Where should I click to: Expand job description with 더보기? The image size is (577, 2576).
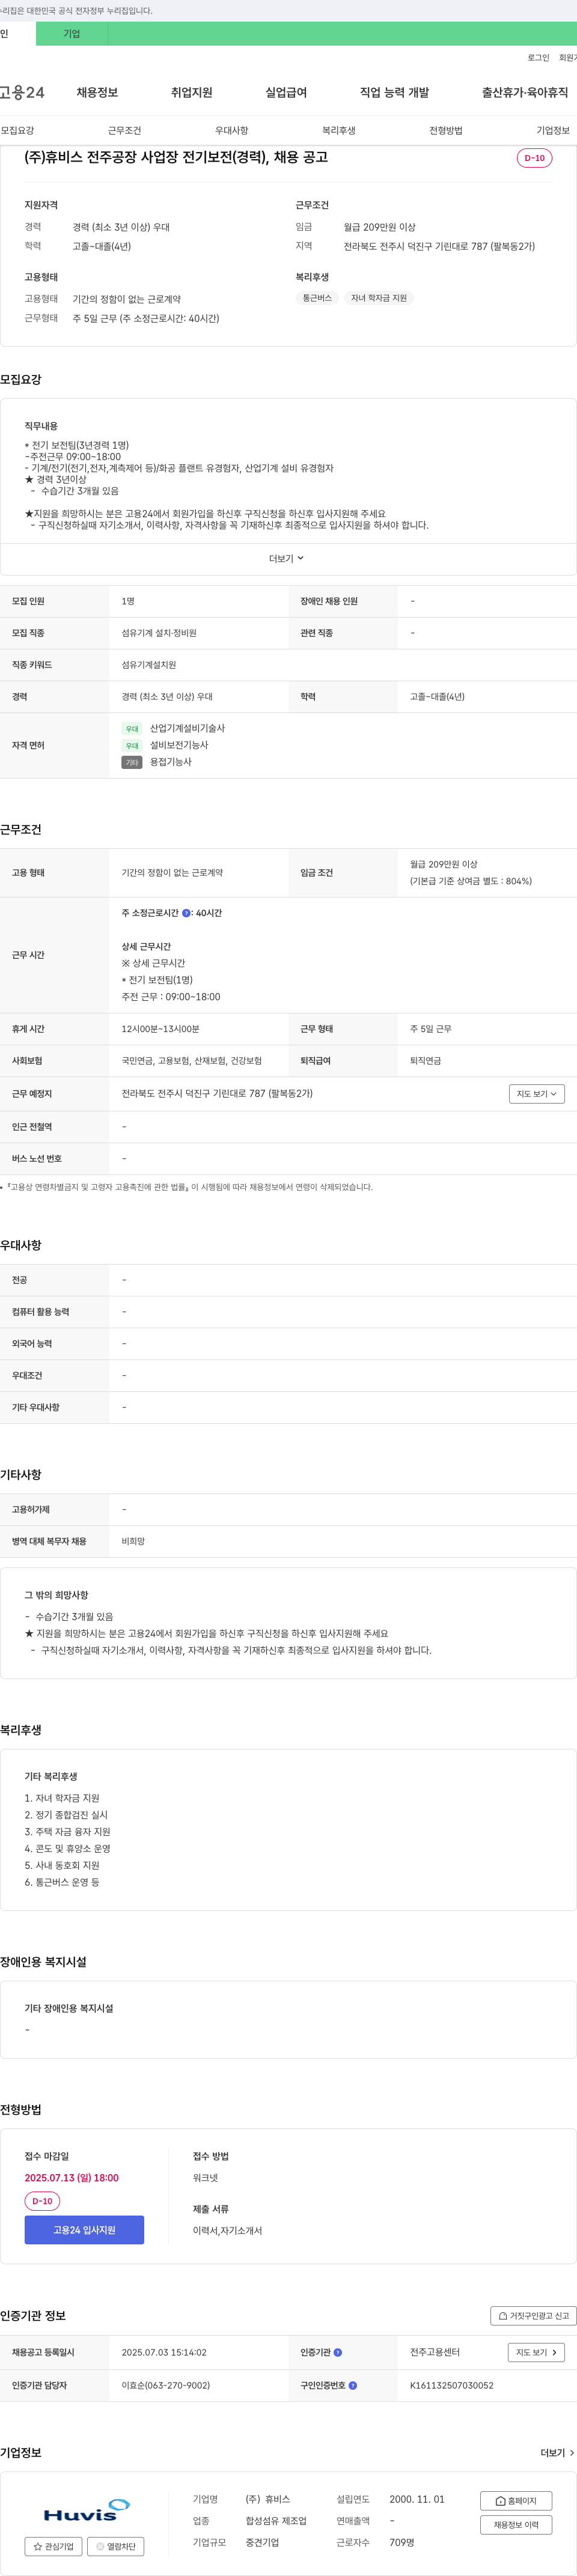pyautogui.click(x=287, y=559)
